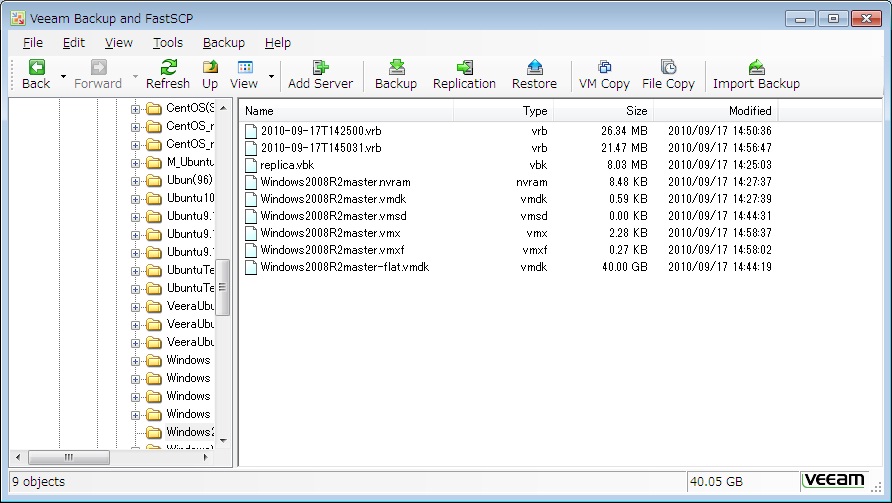Screen dimensions: 892x503
Task: Select file Windows2008R2master.vmdk
Action: (x=333, y=199)
